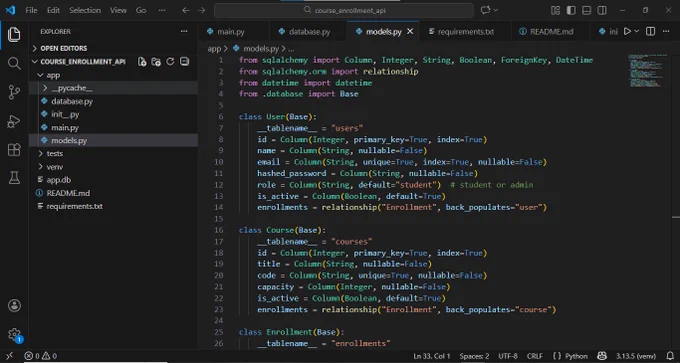Image resolution: width=680 pixels, height=363 pixels.
Task: Open the Extensions view
Action: click(x=14, y=150)
